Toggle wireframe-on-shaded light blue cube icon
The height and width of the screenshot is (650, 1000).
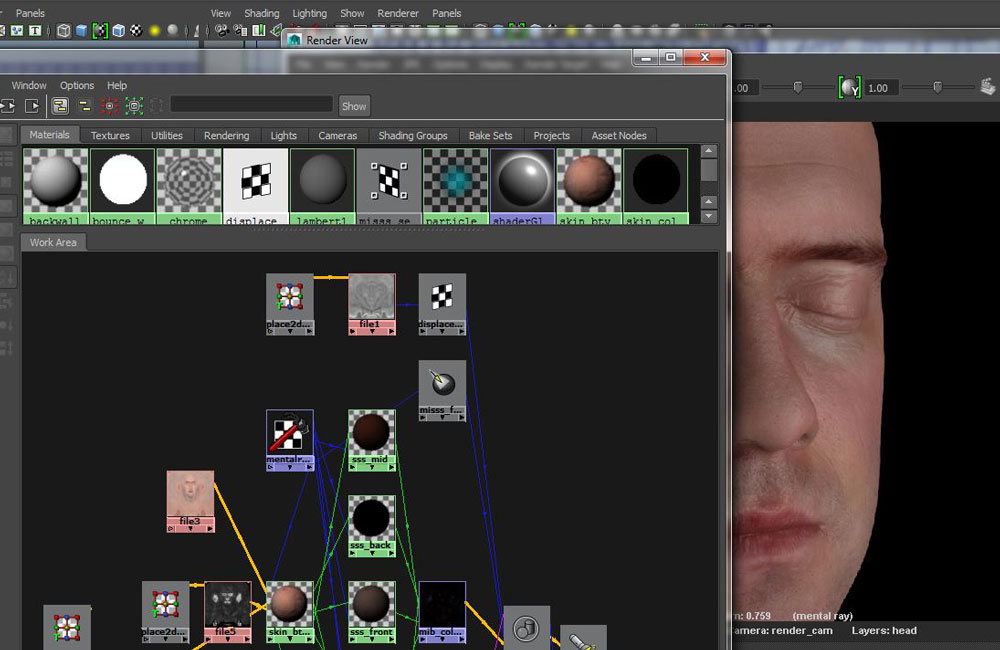point(119,31)
